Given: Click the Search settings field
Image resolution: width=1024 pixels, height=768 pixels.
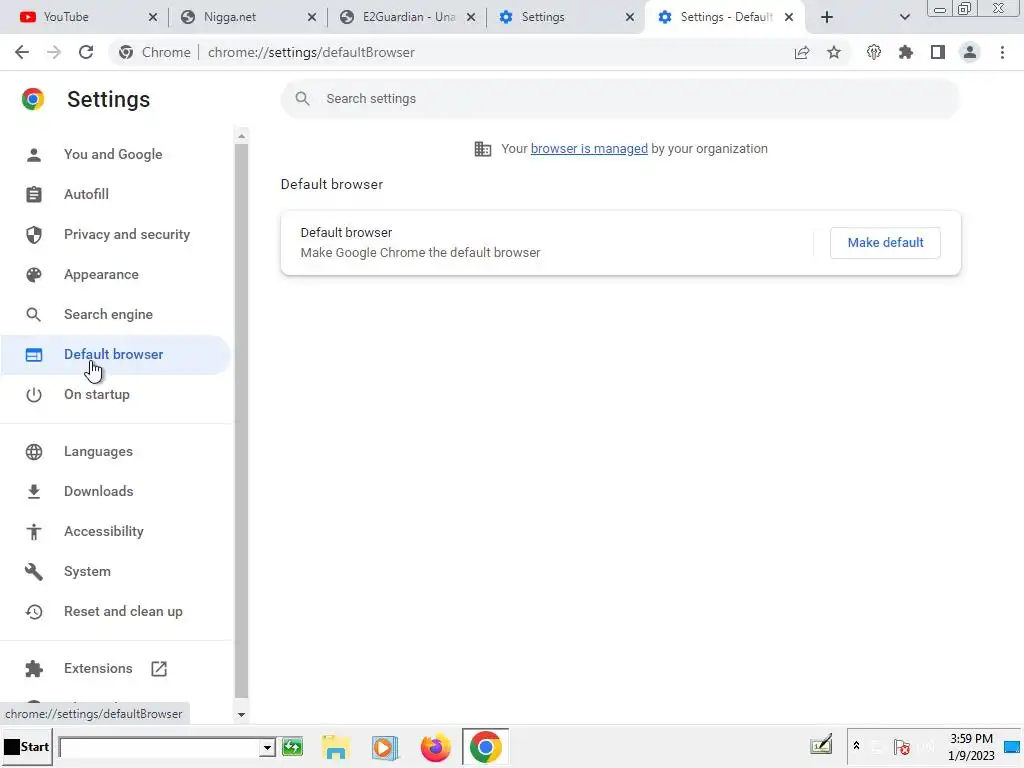Looking at the screenshot, I should 620,99.
